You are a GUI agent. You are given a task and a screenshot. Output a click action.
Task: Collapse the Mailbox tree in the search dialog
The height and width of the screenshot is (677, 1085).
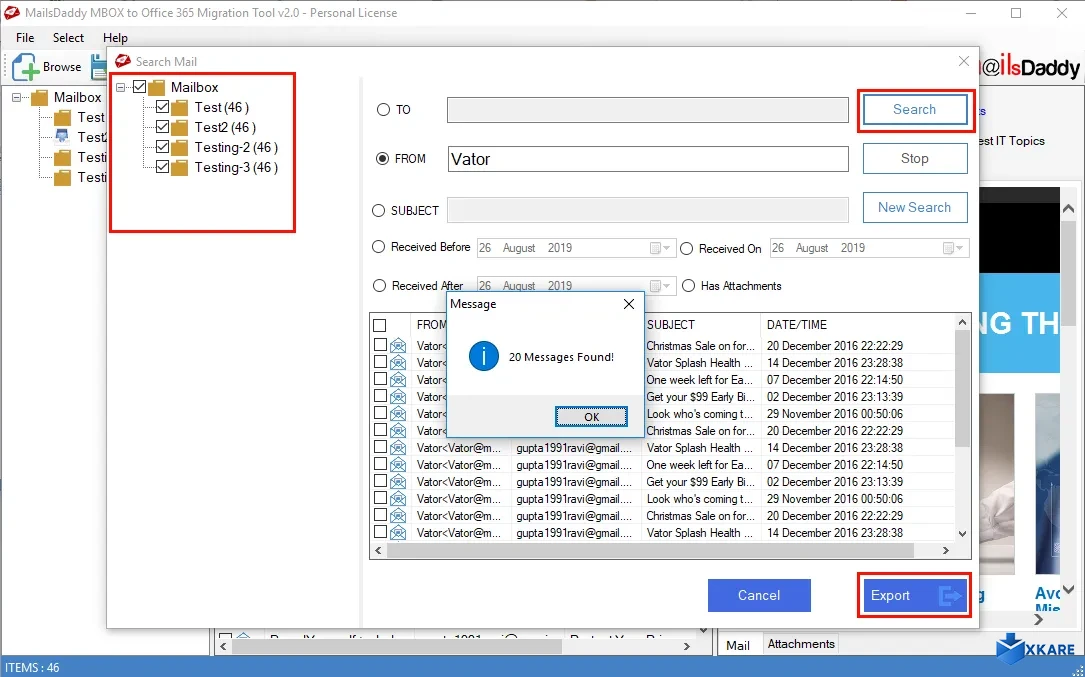[x=121, y=87]
